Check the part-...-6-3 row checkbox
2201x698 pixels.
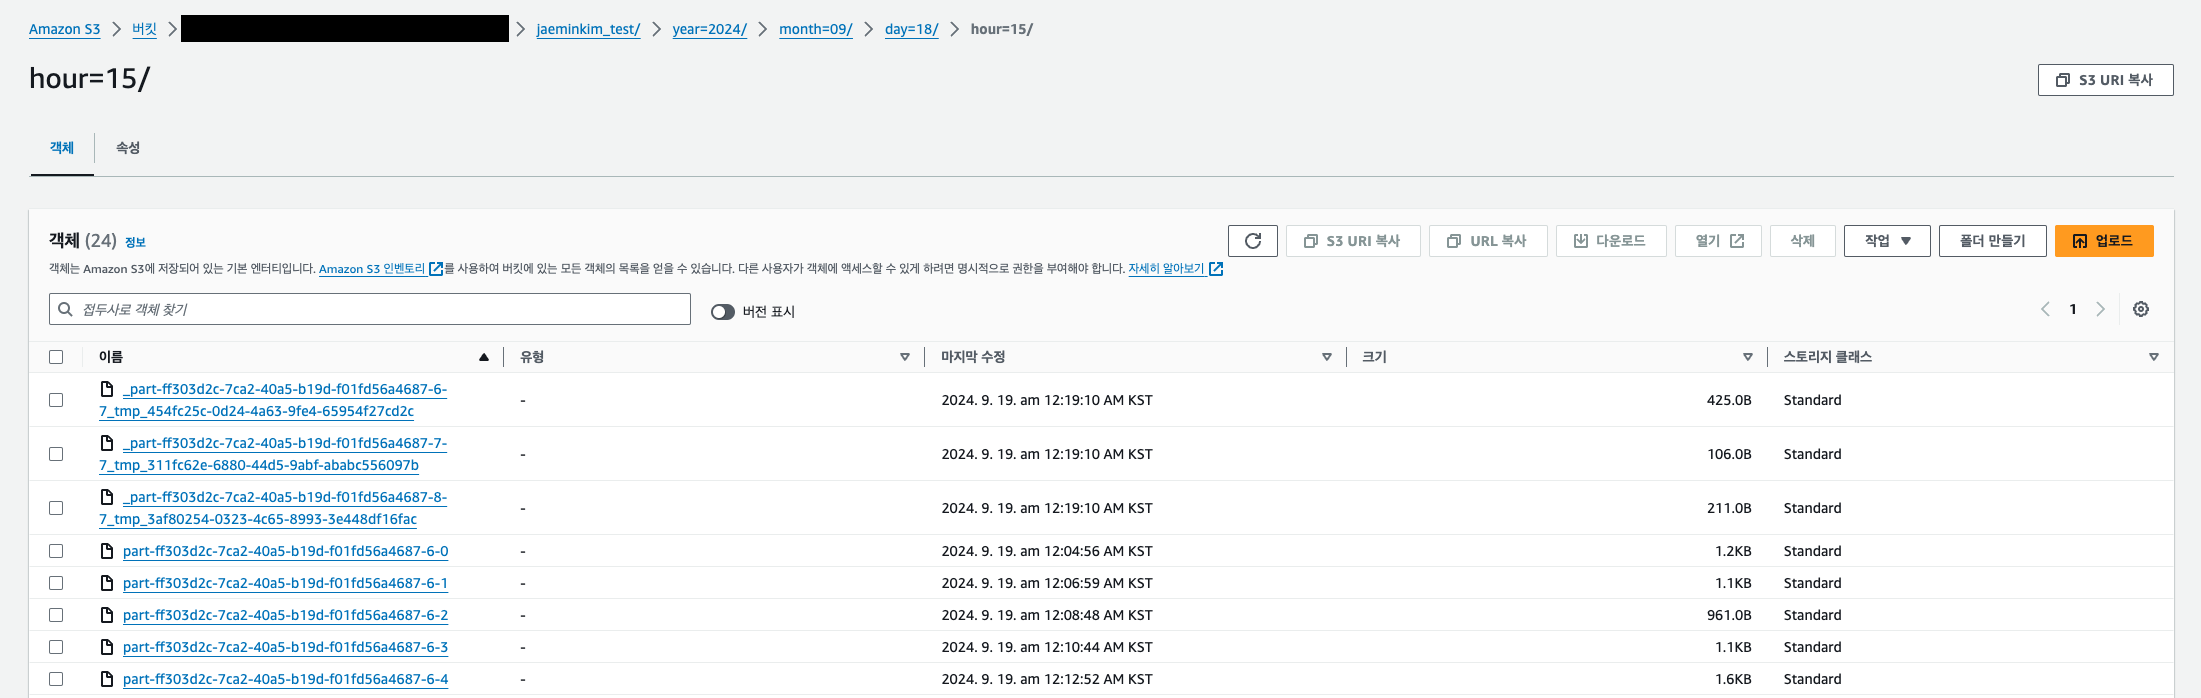pos(56,647)
